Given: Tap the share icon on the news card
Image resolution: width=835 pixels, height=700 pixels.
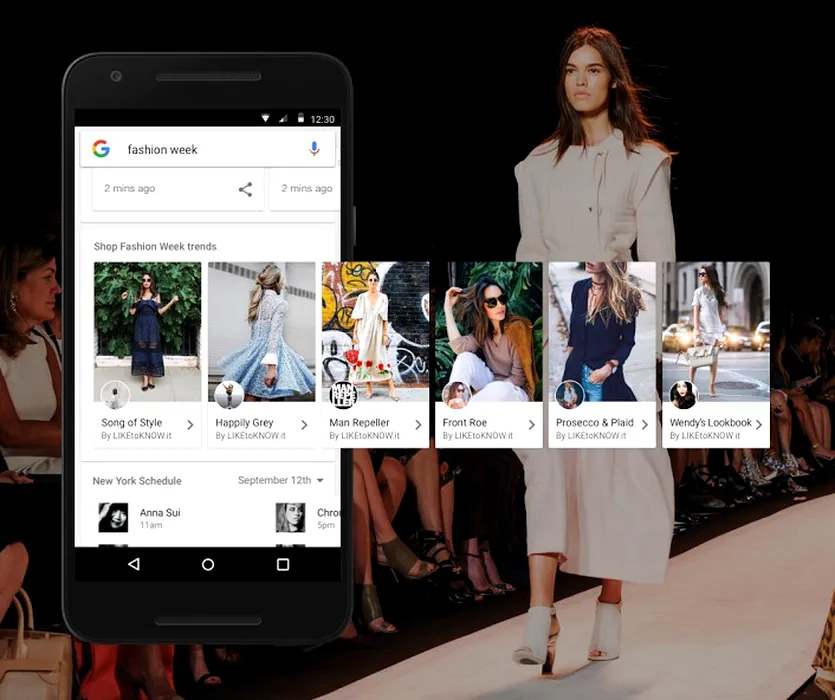Looking at the screenshot, I should point(245,189).
